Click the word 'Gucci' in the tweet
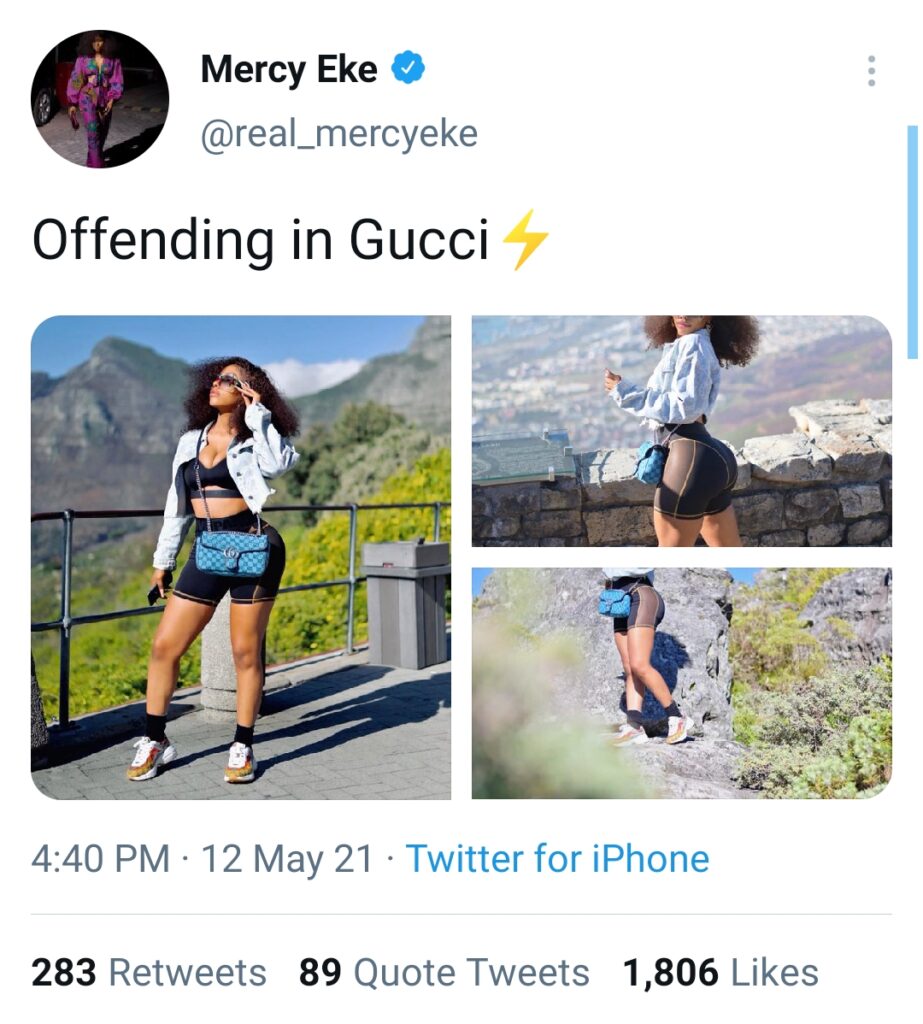The height and width of the screenshot is (1024, 923). [x=419, y=242]
